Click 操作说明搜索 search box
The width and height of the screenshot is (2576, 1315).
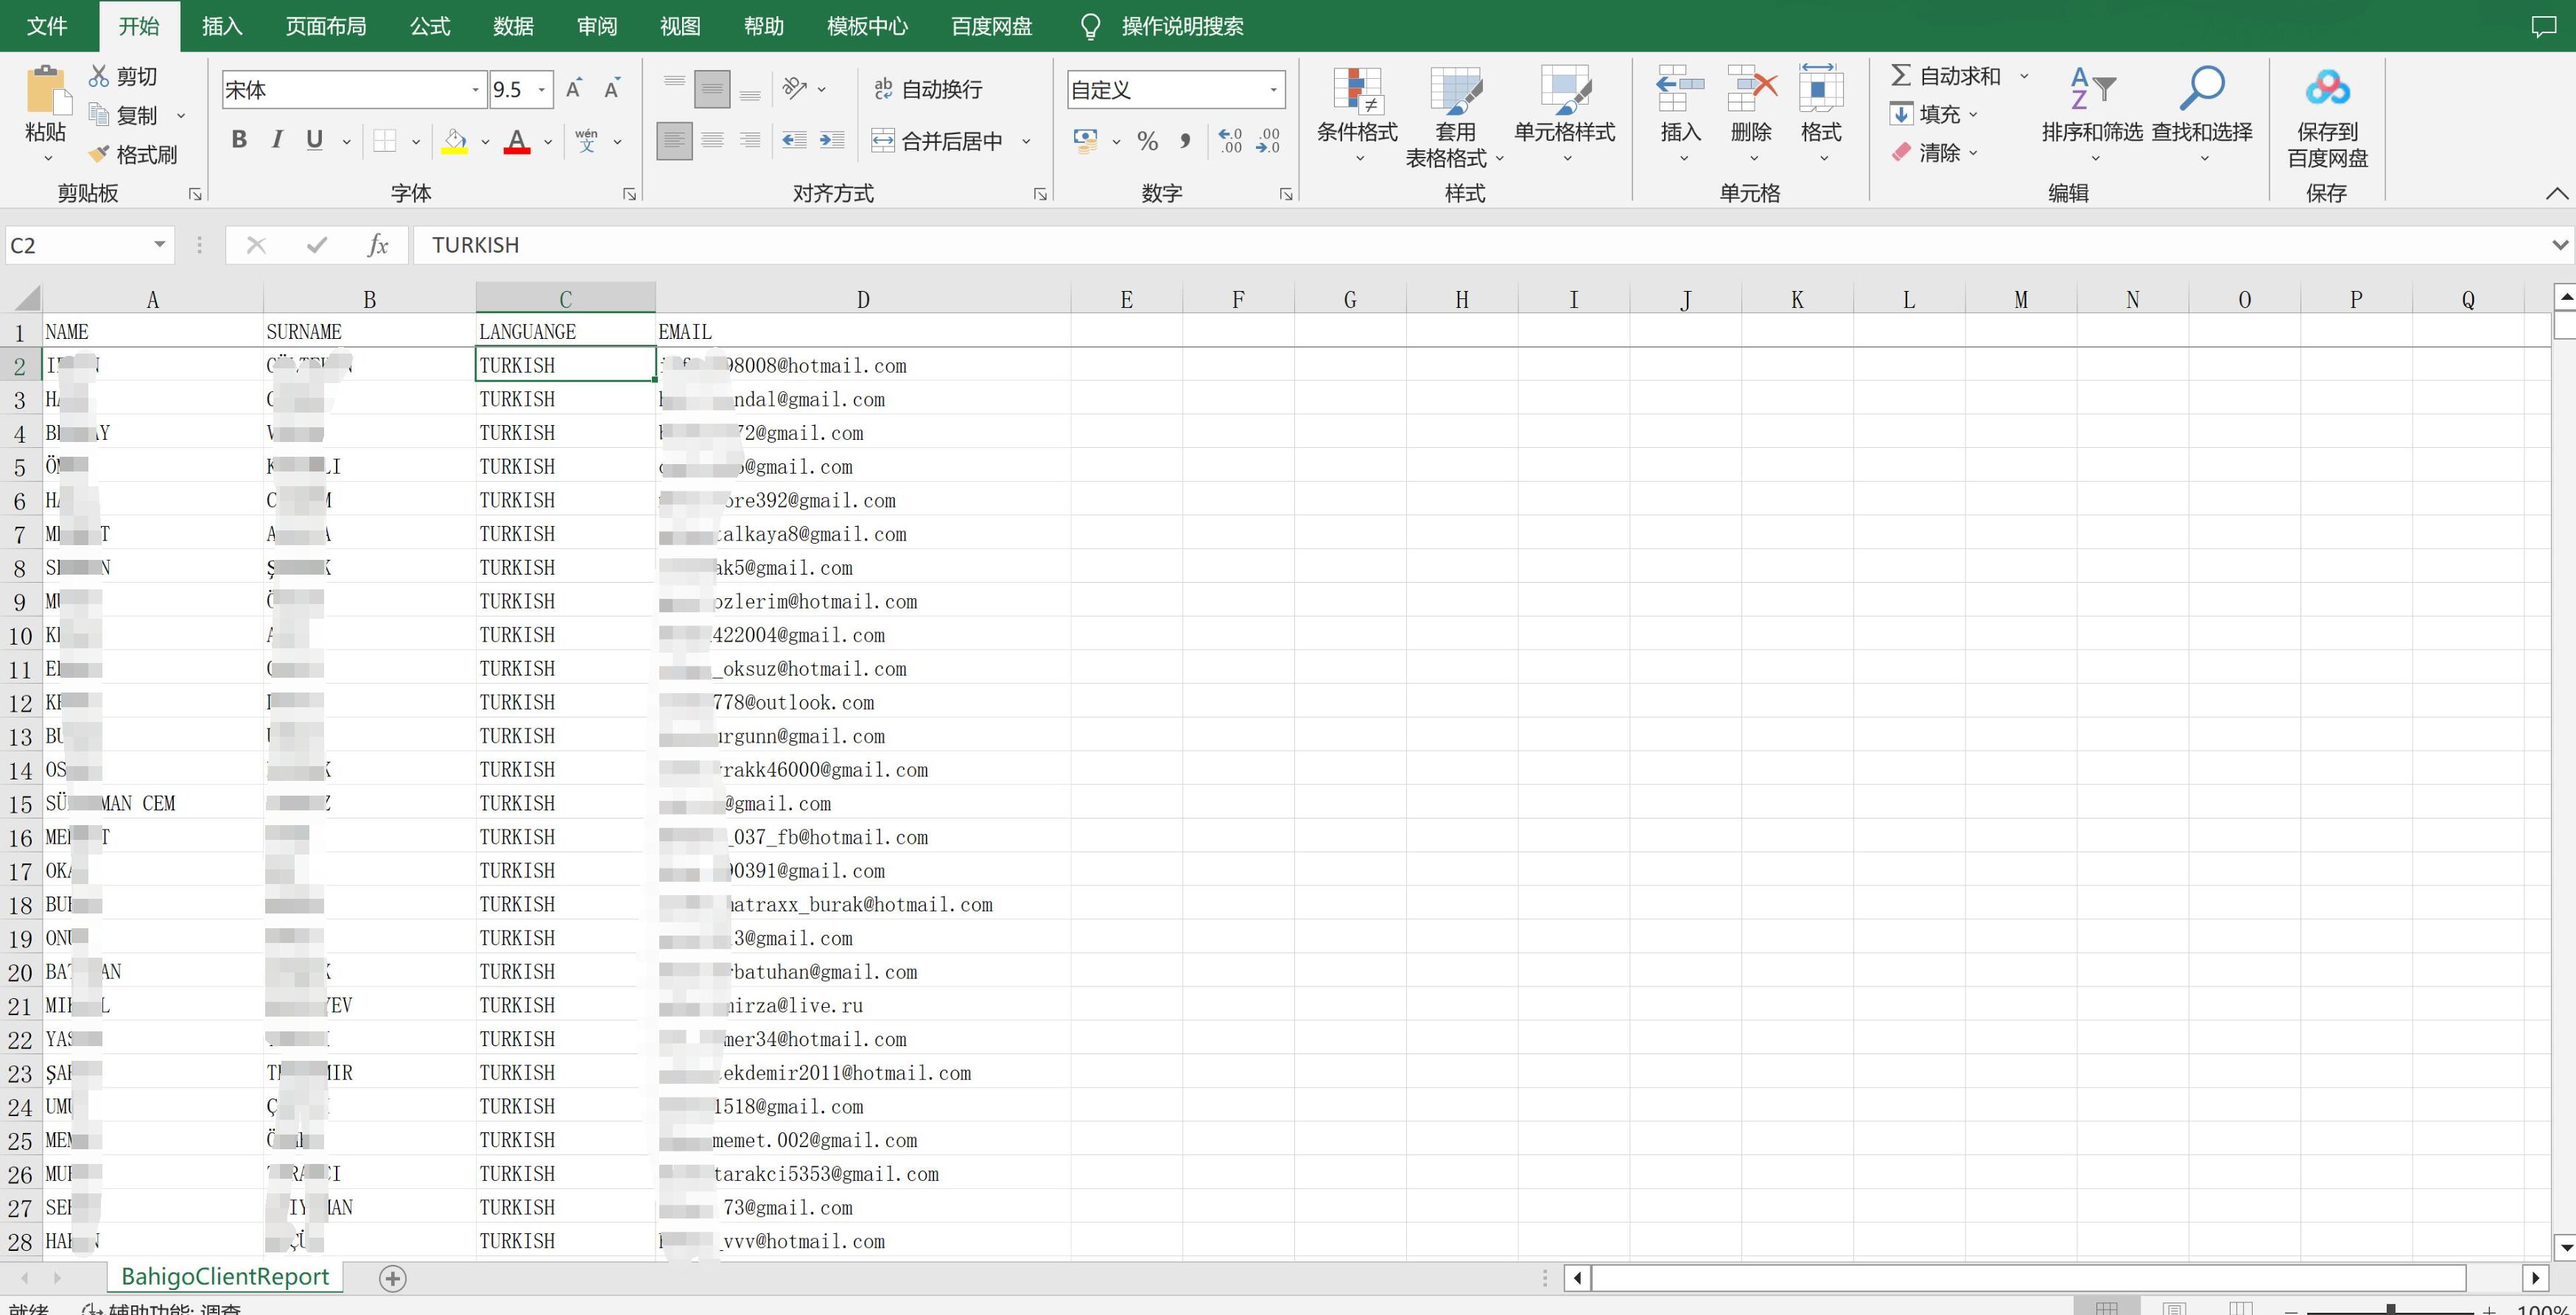coord(1182,26)
